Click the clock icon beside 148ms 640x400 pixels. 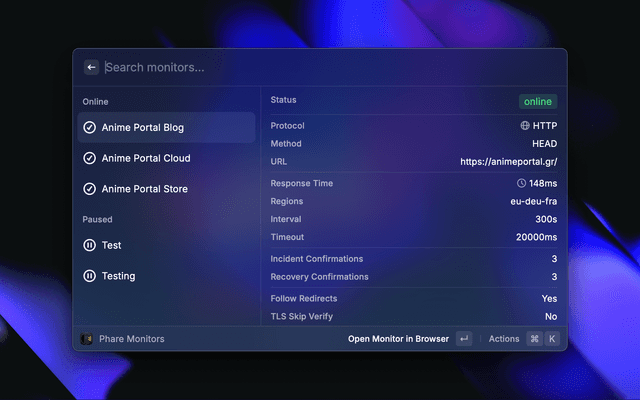521,184
